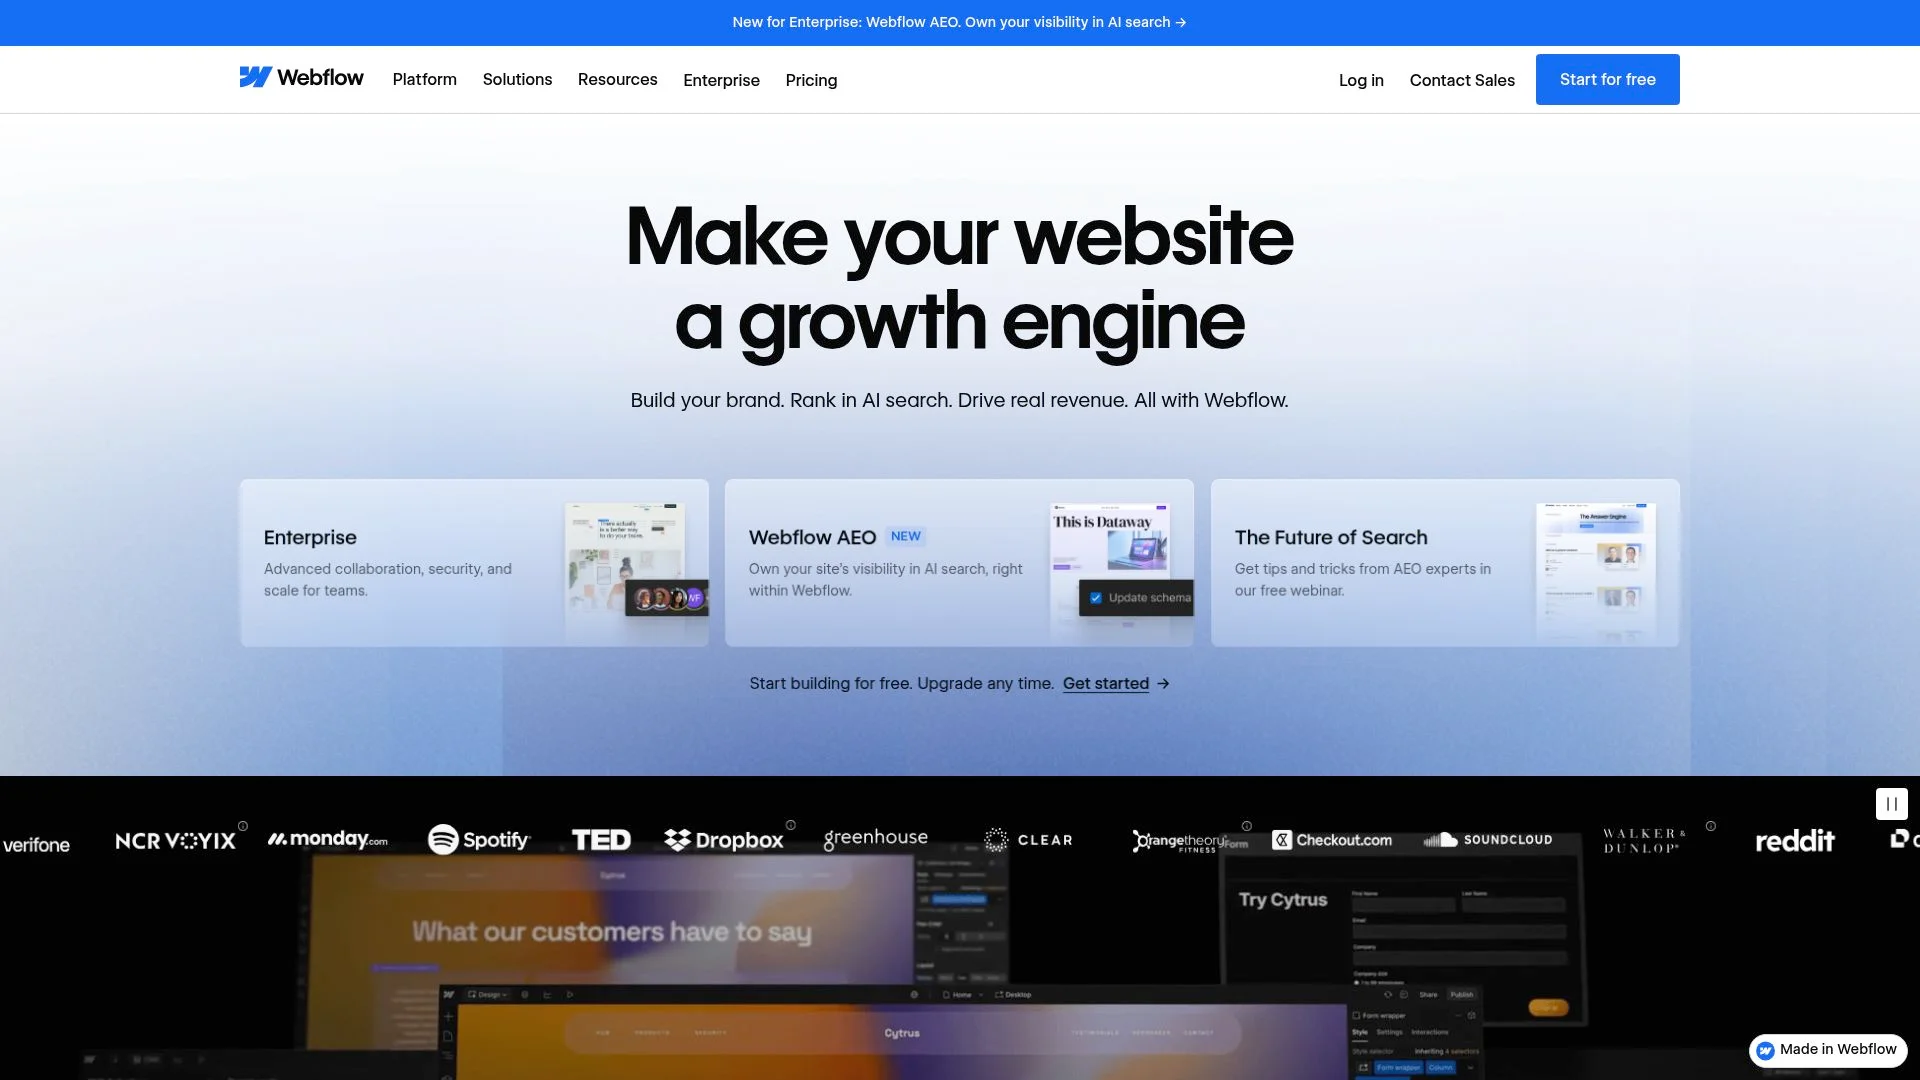Click Contact Sales in the header

tap(1462, 80)
